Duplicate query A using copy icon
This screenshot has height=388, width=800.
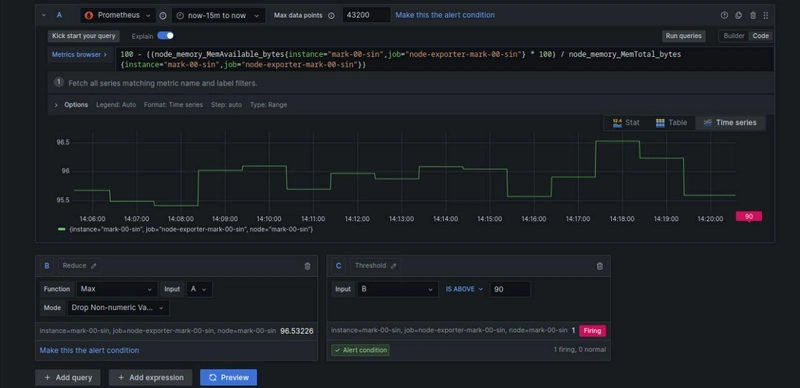[x=738, y=15]
